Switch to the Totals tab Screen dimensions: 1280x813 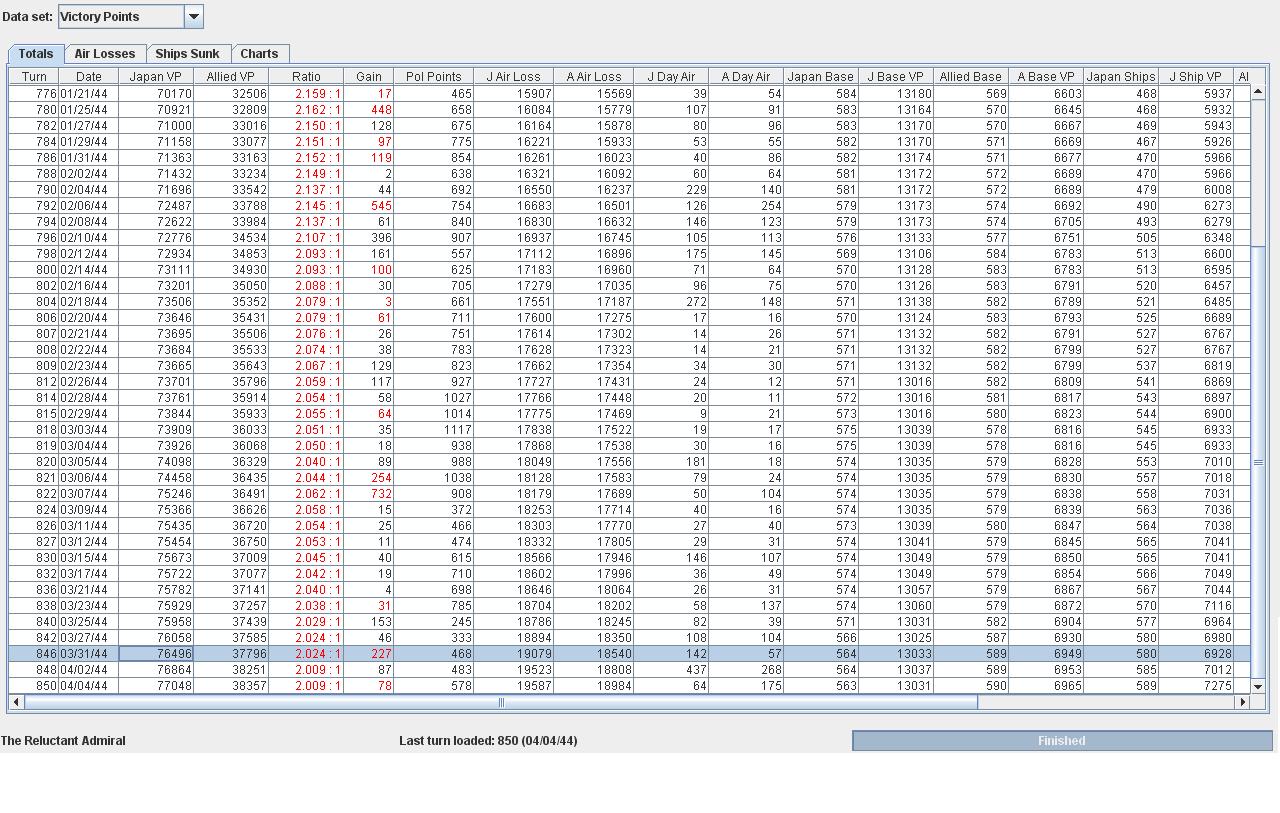pos(36,54)
